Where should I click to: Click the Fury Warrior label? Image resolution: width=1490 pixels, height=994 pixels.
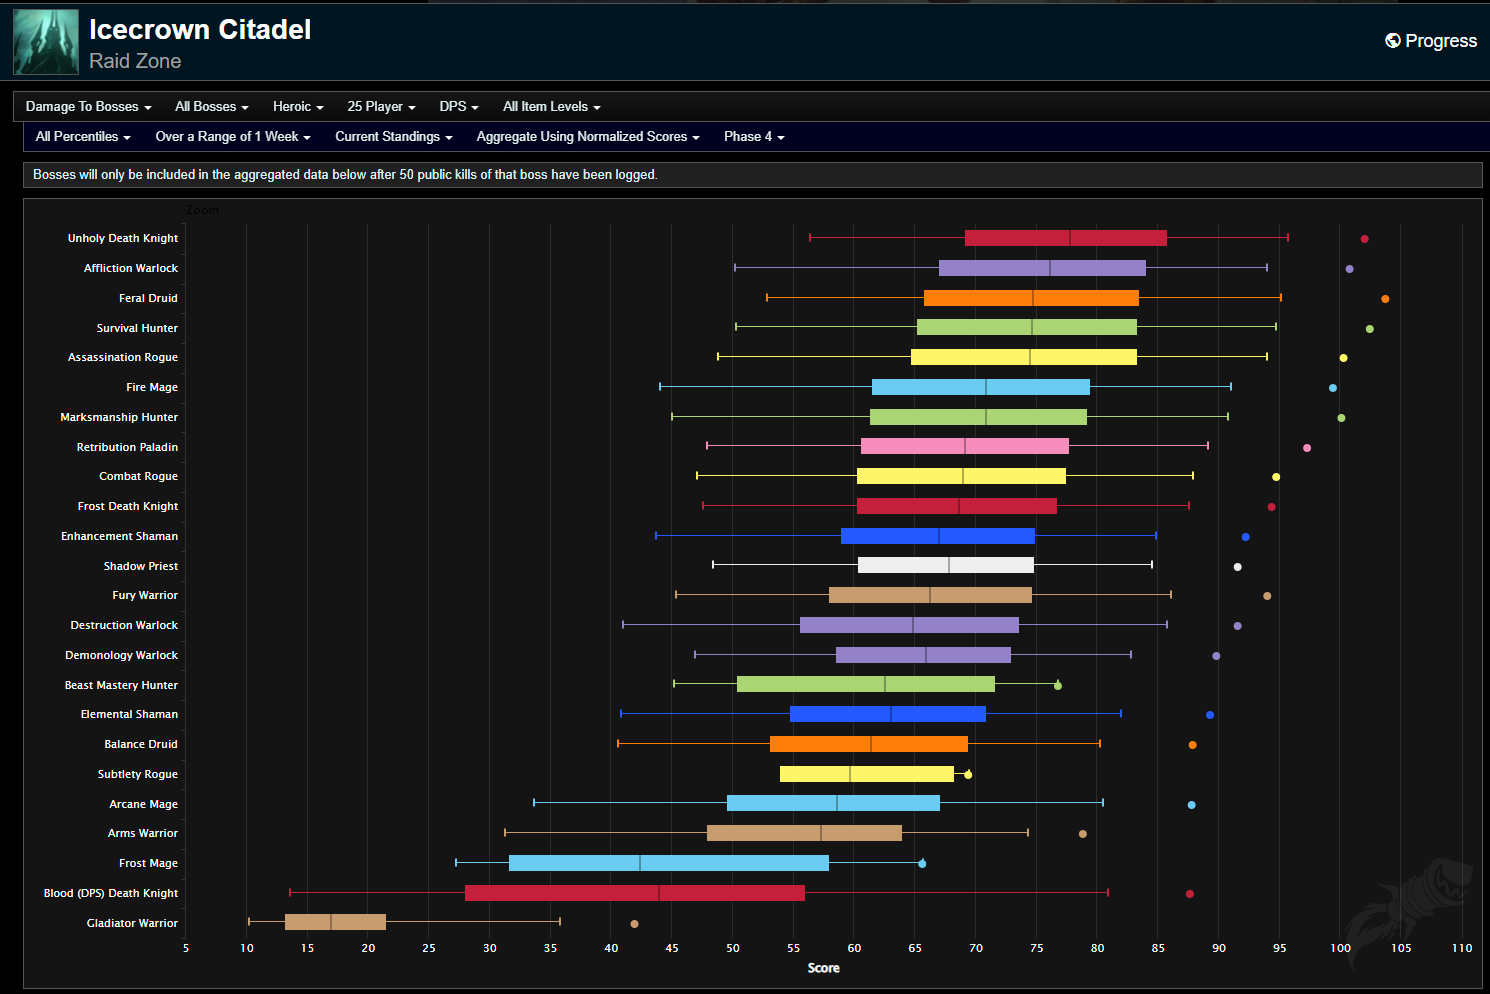pyautogui.click(x=145, y=595)
